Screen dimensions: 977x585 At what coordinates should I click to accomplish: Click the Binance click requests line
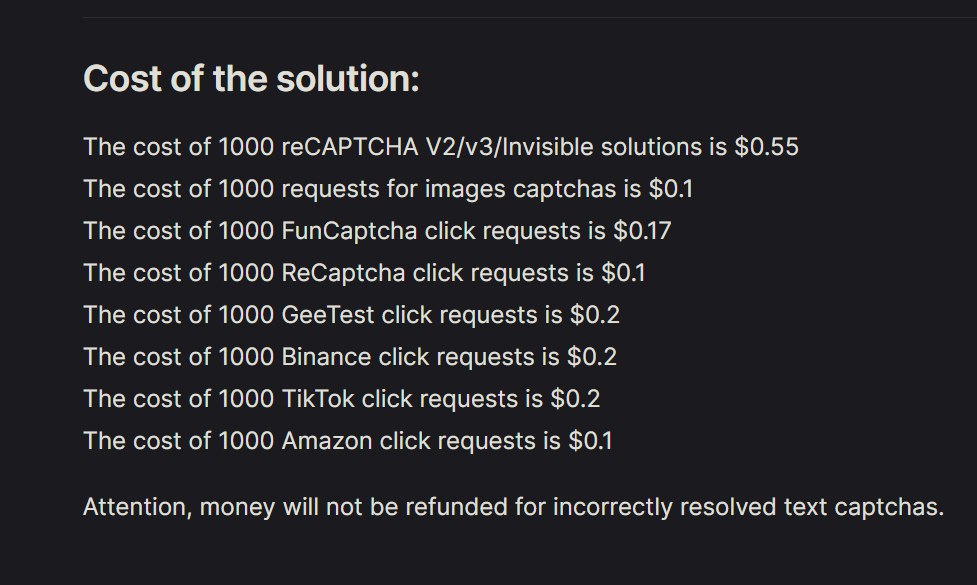(350, 357)
